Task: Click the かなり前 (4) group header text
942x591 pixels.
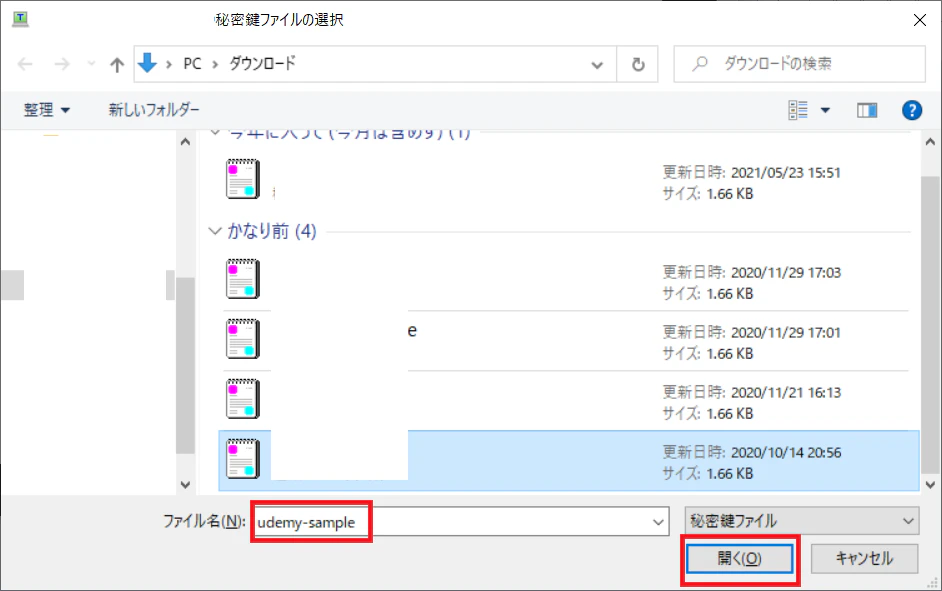Action: [x=272, y=231]
